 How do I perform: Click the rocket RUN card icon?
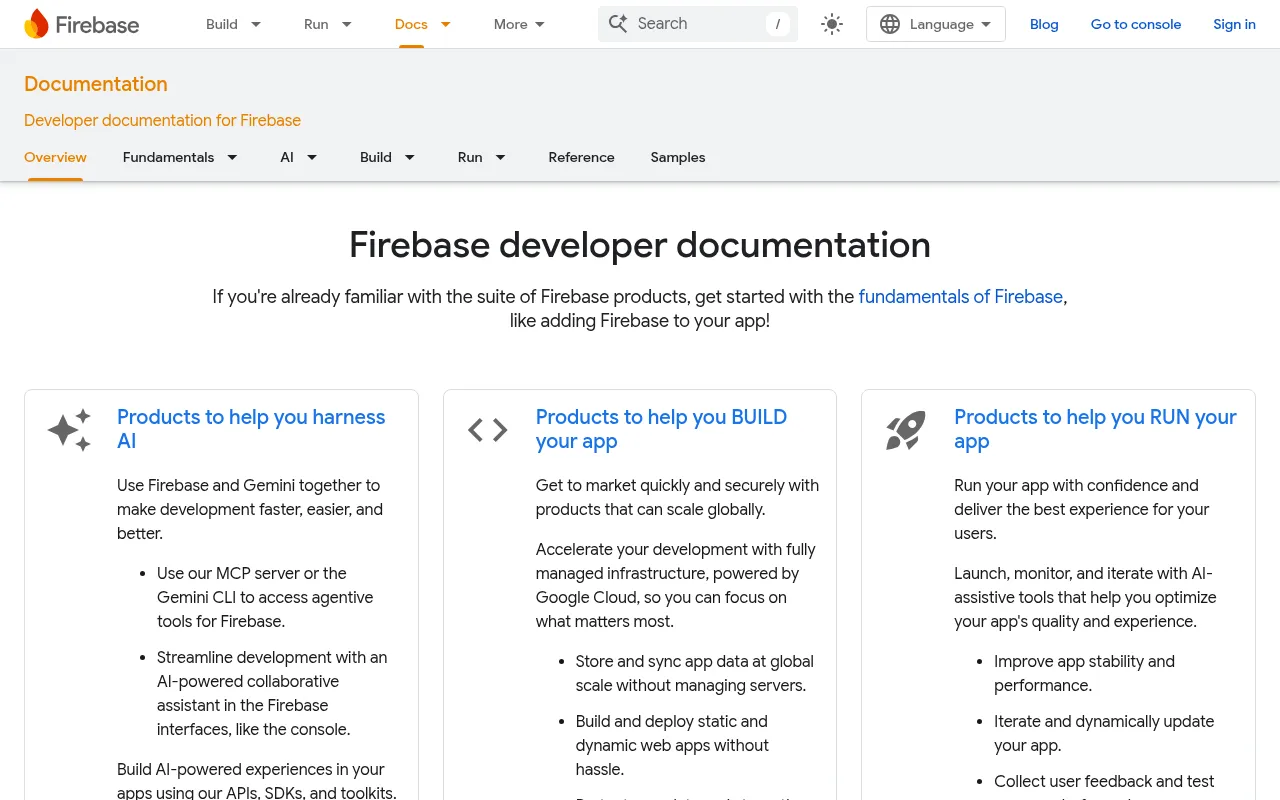pyautogui.click(x=906, y=430)
